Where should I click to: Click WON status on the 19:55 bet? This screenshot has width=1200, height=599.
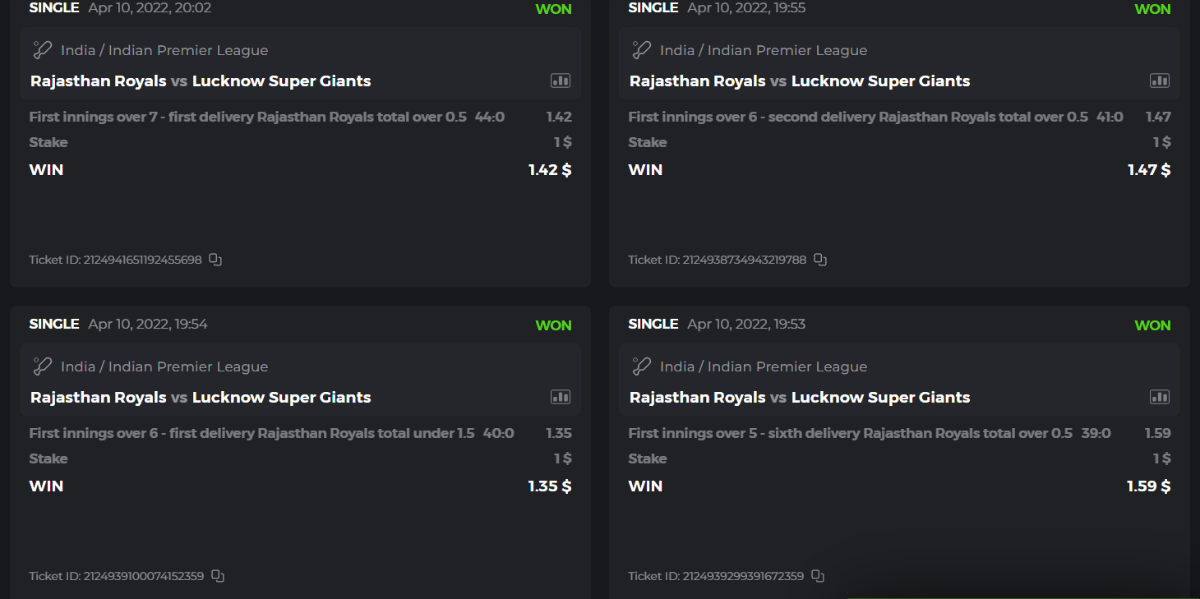tap(1152, 9)
